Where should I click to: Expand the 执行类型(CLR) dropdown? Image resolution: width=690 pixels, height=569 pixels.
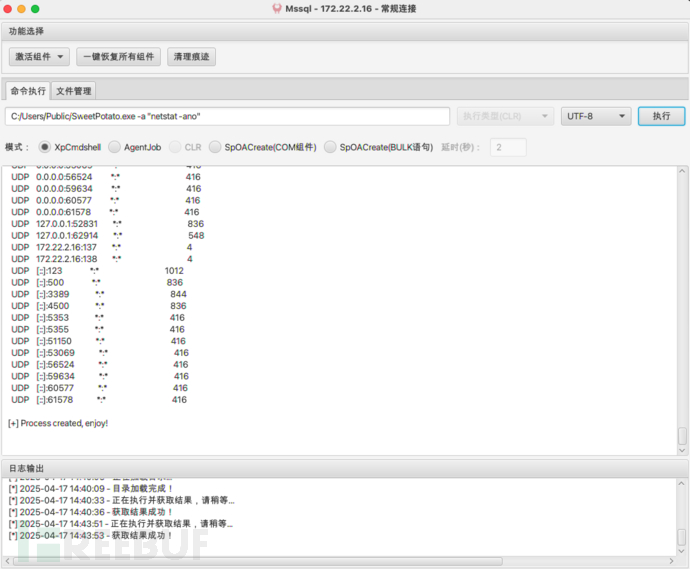pos(505,116)
